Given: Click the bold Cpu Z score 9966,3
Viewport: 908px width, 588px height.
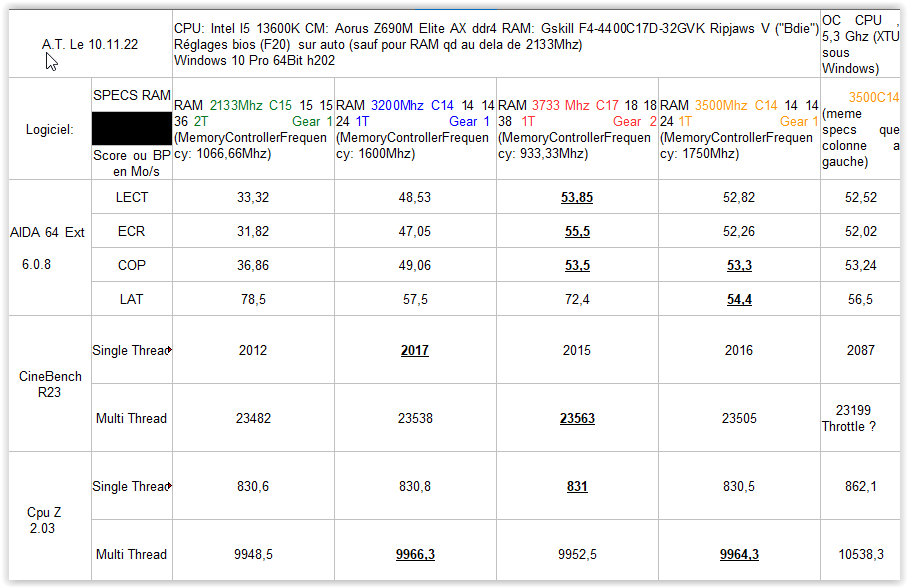Looking at the screenshot, I should (415, 554).
